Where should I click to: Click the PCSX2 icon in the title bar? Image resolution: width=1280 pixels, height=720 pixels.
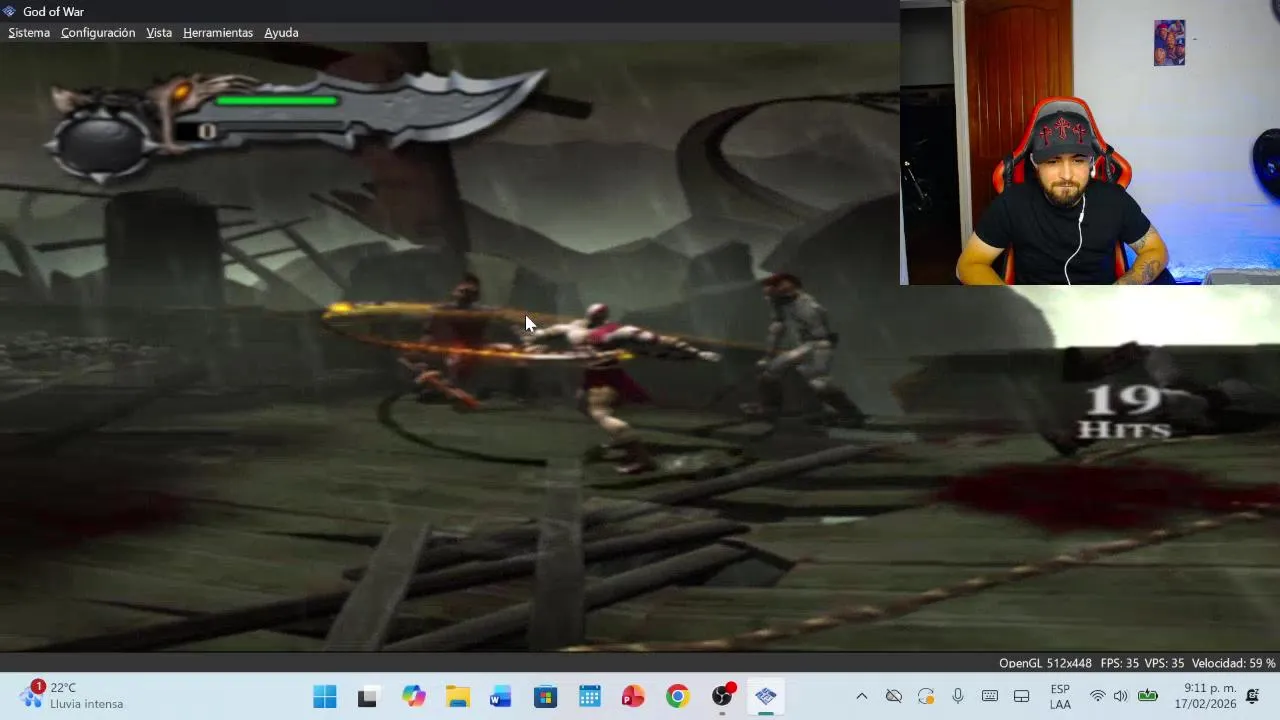9,11
